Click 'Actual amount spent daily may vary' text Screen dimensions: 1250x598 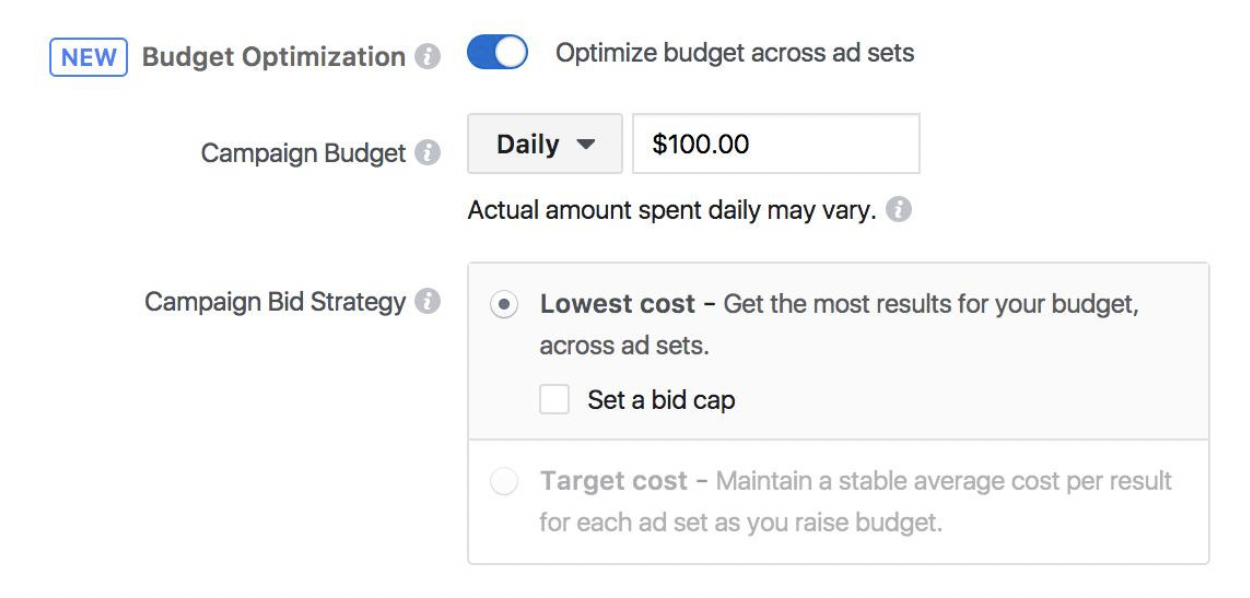672,211
